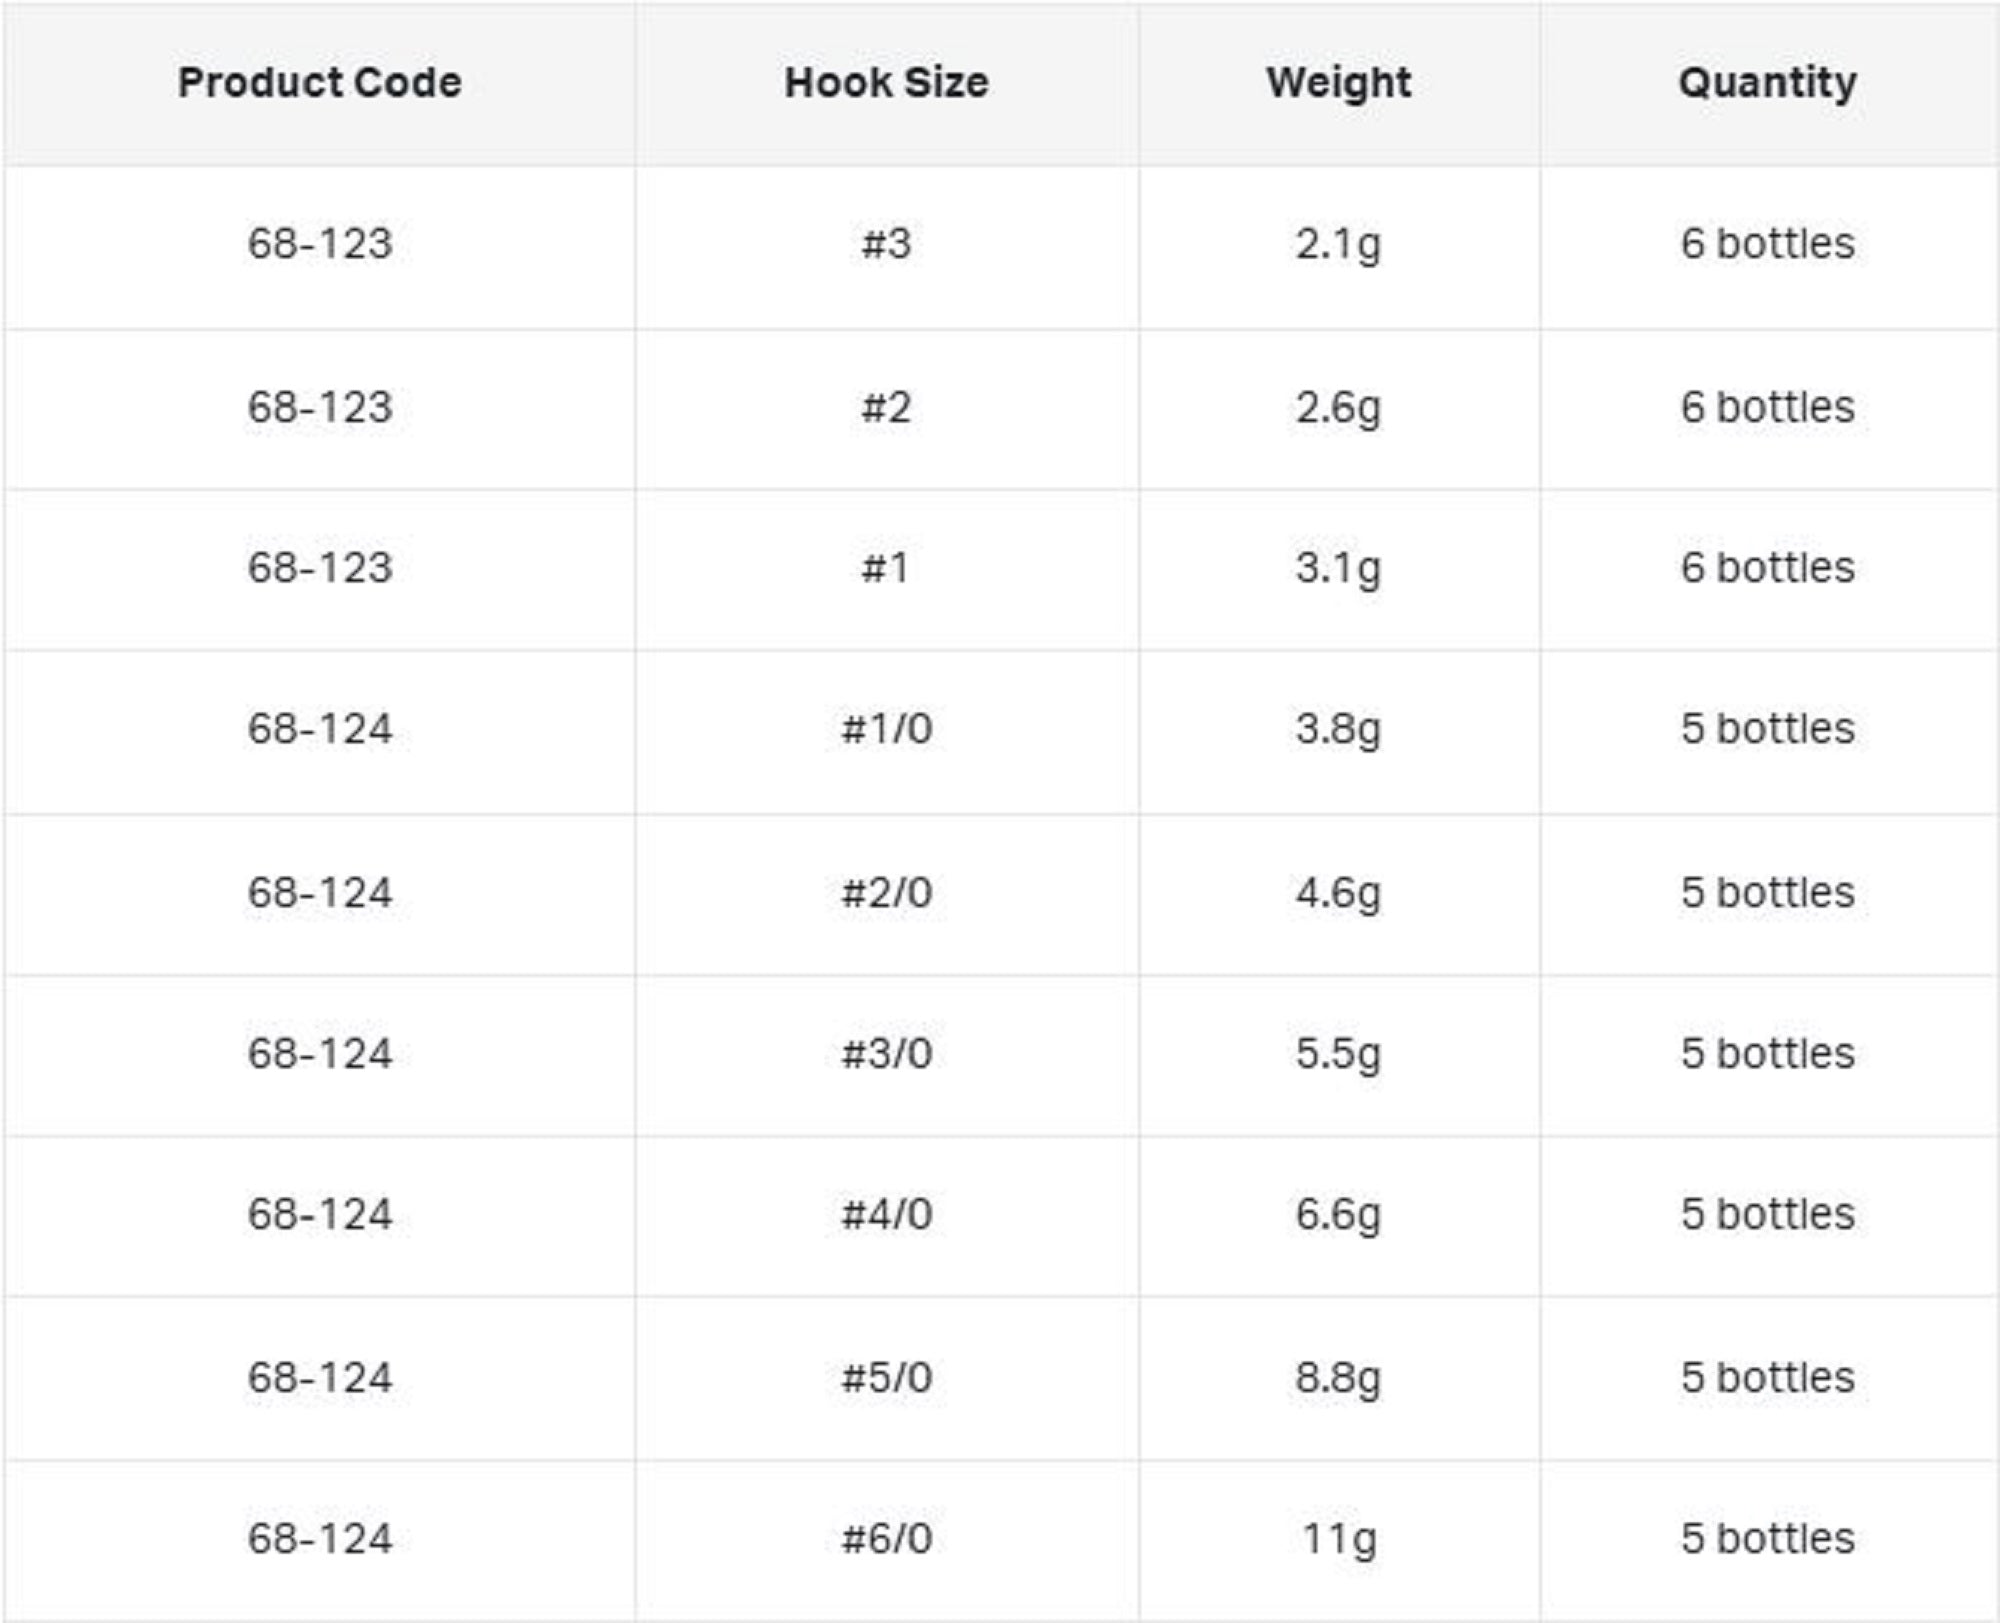Screen dimensions: 2000x1623
Task: Click the #6/0 hook size cell
Action: point(886,1539)
